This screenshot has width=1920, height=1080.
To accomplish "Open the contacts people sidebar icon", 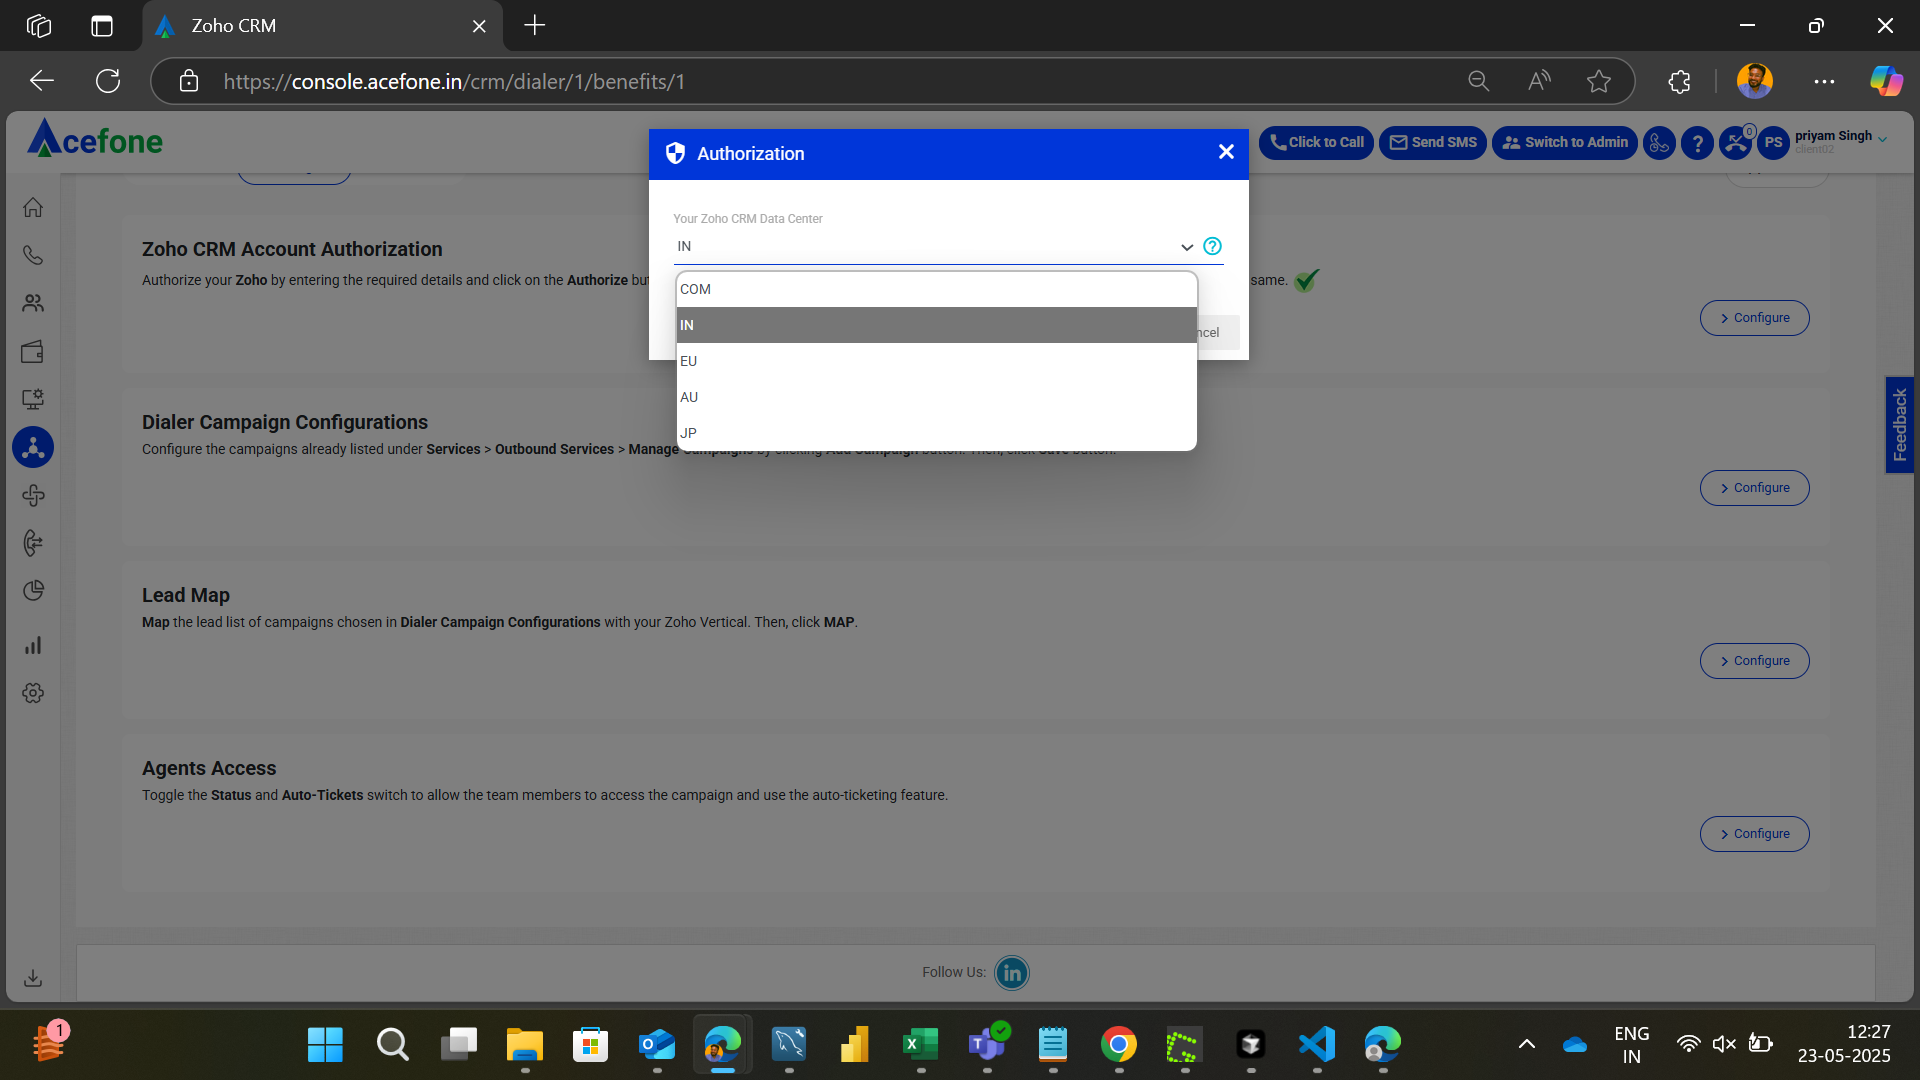I will pyautogui.click(x=33, y=303).
